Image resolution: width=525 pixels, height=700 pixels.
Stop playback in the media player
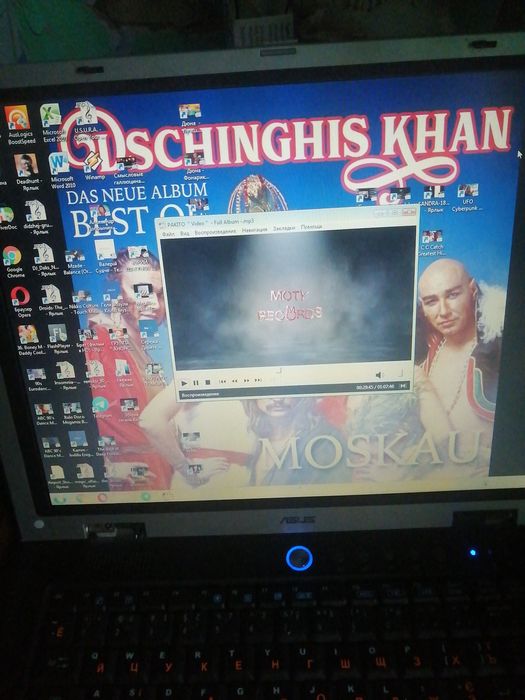click(208, 383)
